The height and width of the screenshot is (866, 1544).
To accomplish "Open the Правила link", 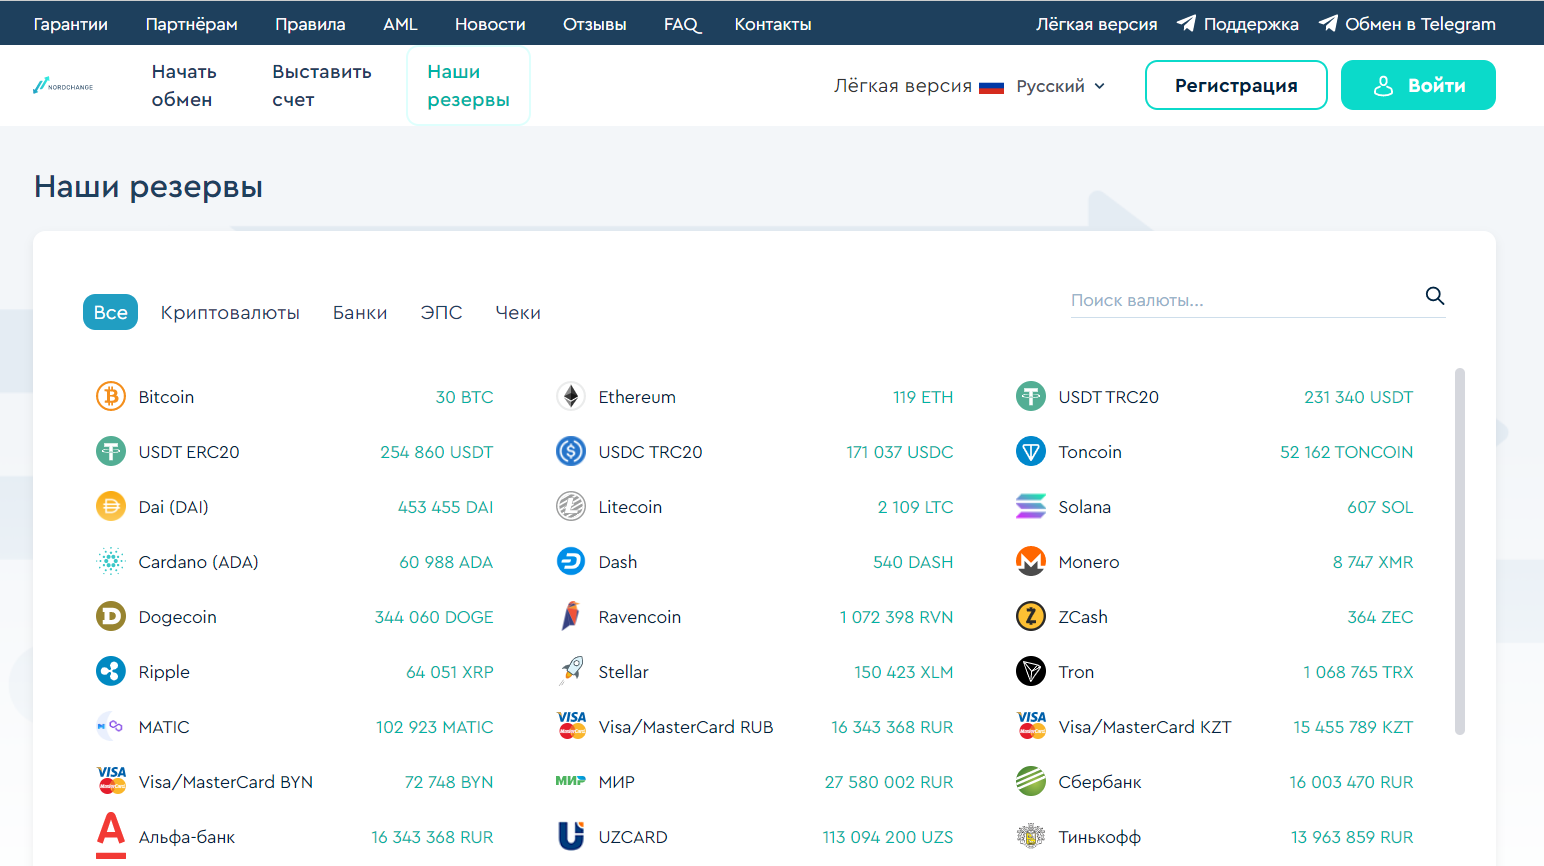I will (x=310, y=24).
